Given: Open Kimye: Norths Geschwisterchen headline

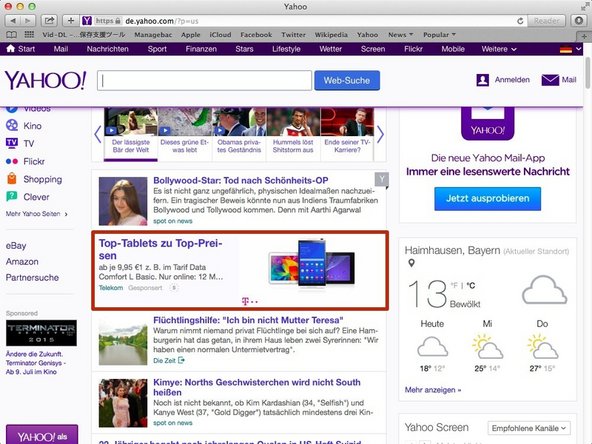Looking at the screenshot, I should pos(257,387).
